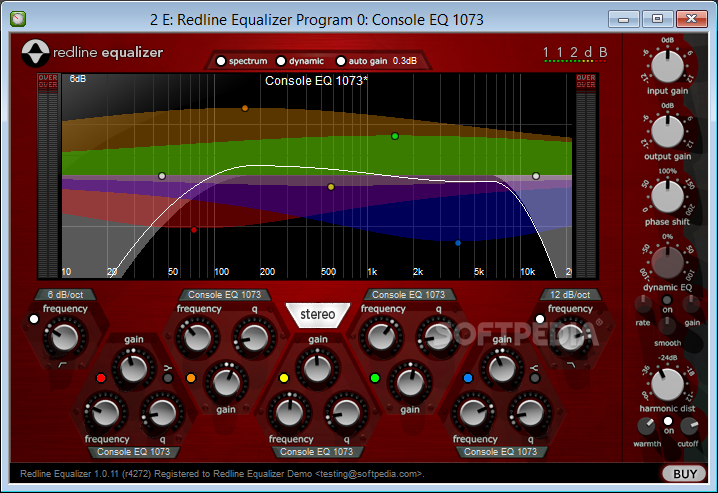This screenshot has height=493, width=718.
Task: Toggle the dynamic EQ on switch
Action: pyautogui.click(x=667, y=300)
